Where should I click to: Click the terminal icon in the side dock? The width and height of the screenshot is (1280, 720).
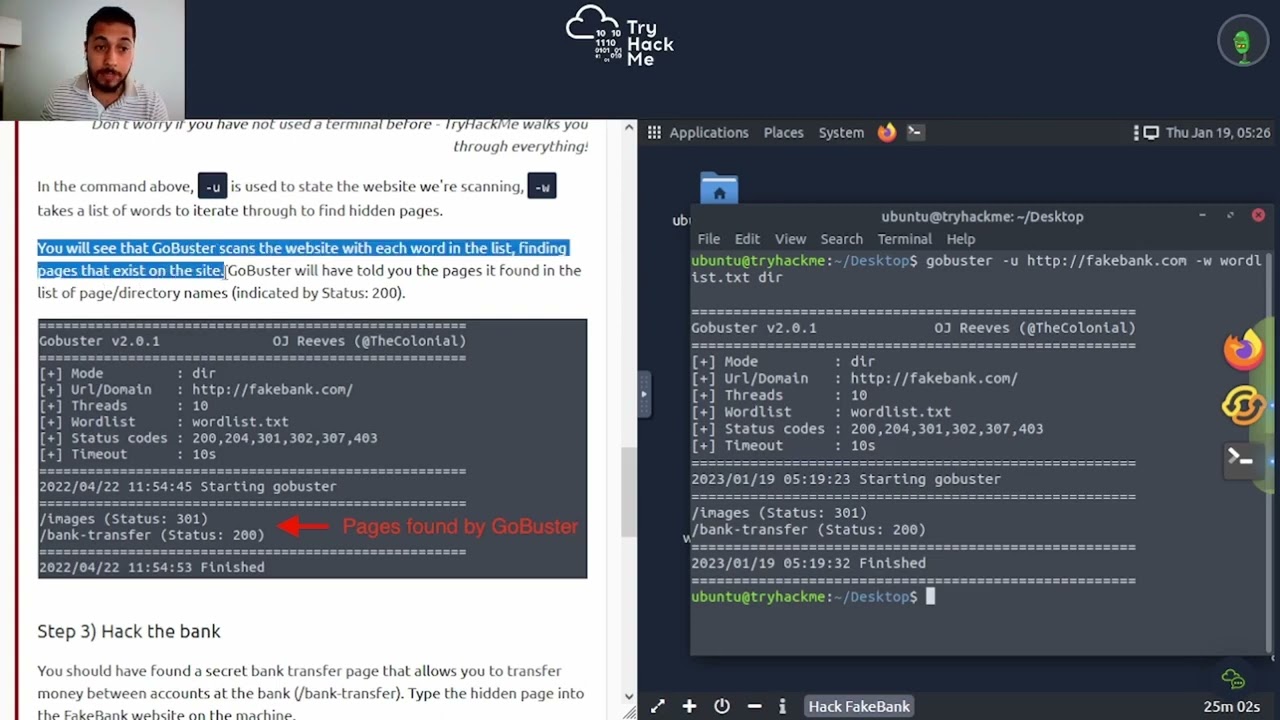pyautogui.click(x=1241, y=460)
